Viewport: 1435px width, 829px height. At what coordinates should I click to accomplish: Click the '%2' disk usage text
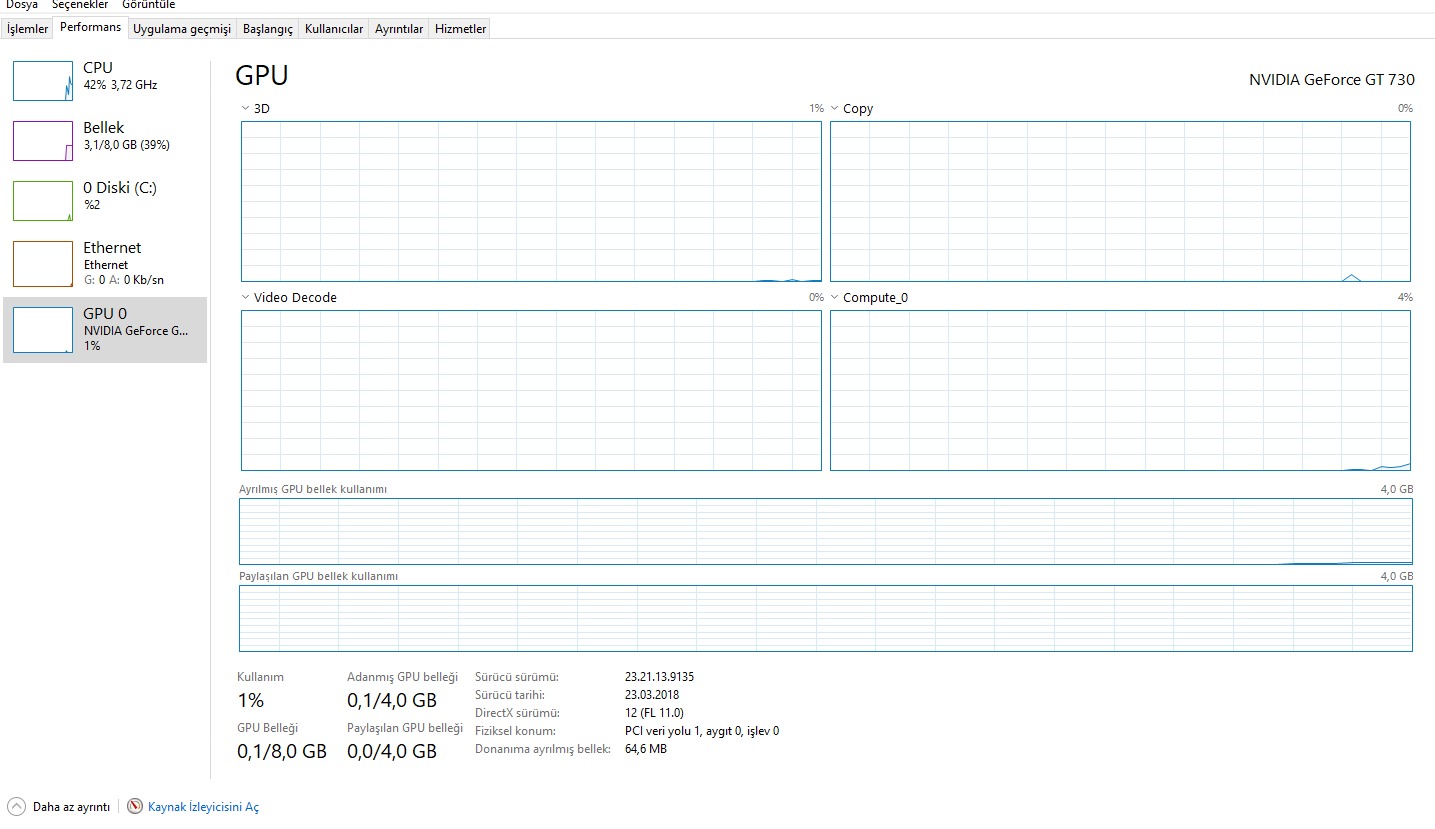pyautogui.click(x=92, y=205)
